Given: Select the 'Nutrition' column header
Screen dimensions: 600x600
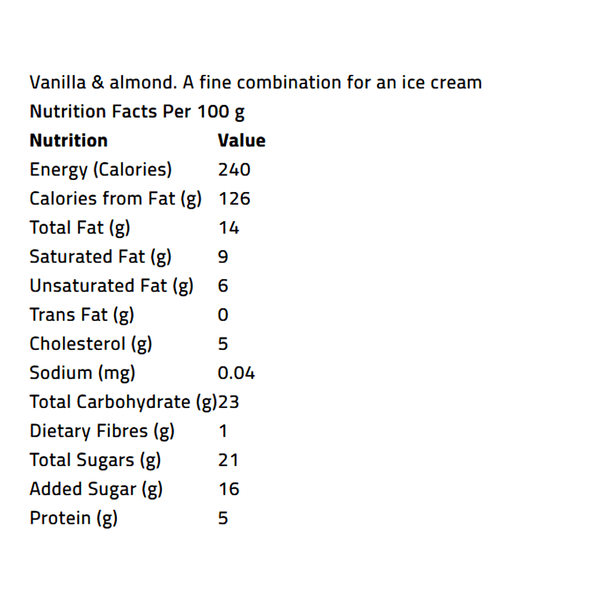Looking at the screenshot, I should [x=68, y=140].
